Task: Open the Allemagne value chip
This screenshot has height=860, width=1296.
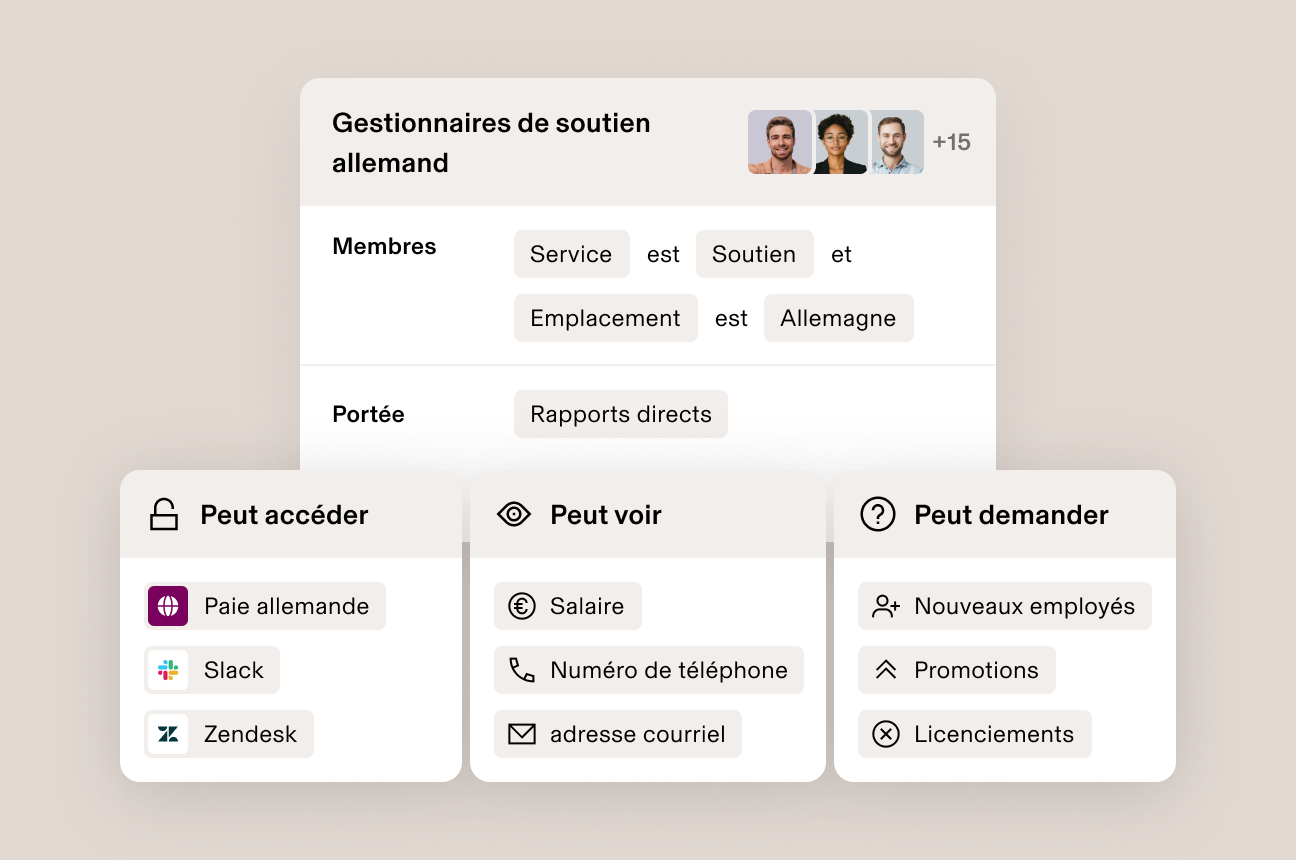Action: (838, 317)
